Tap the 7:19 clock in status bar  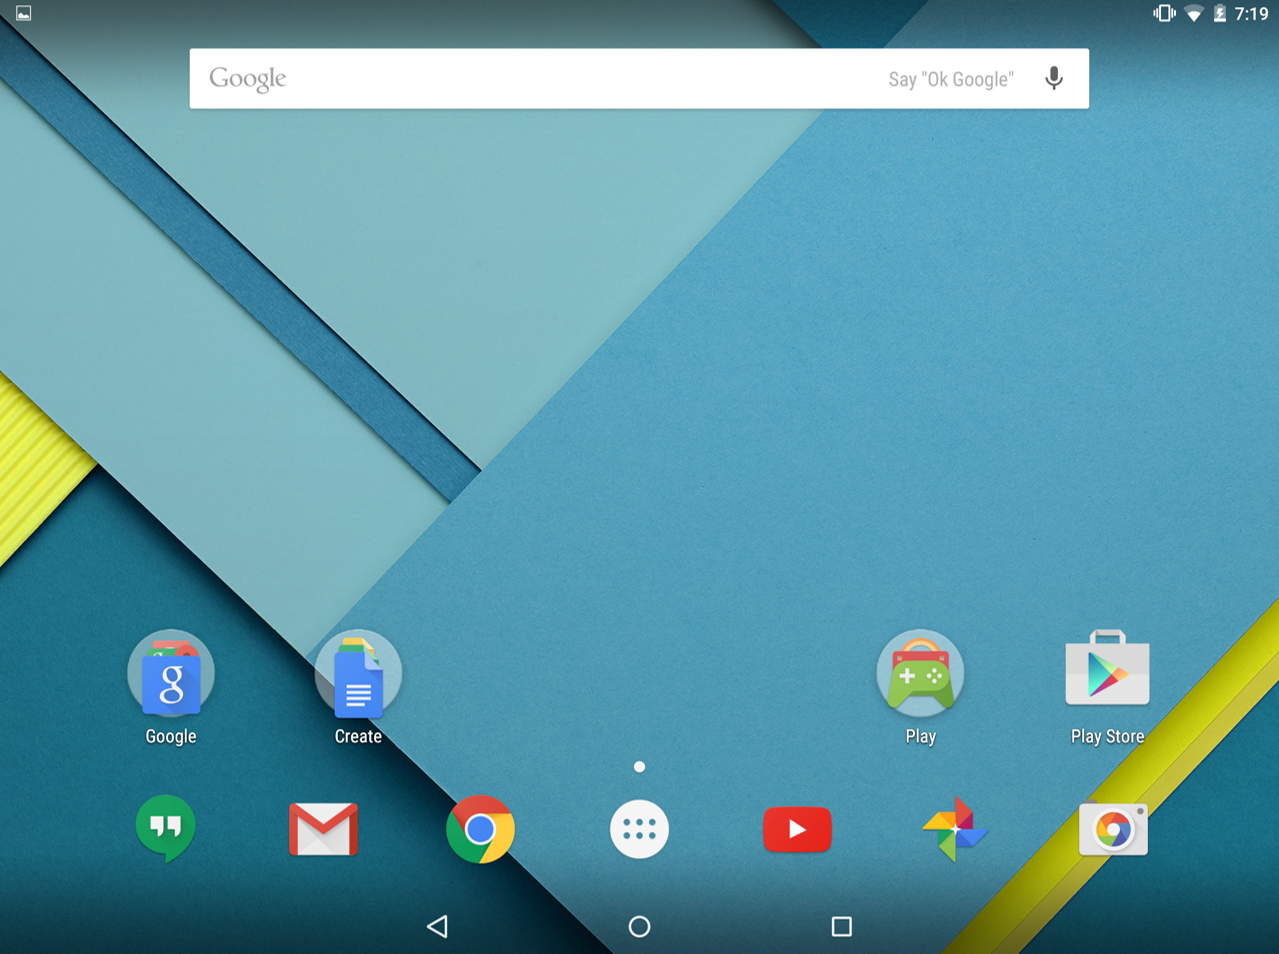(x=1251, y=14)
